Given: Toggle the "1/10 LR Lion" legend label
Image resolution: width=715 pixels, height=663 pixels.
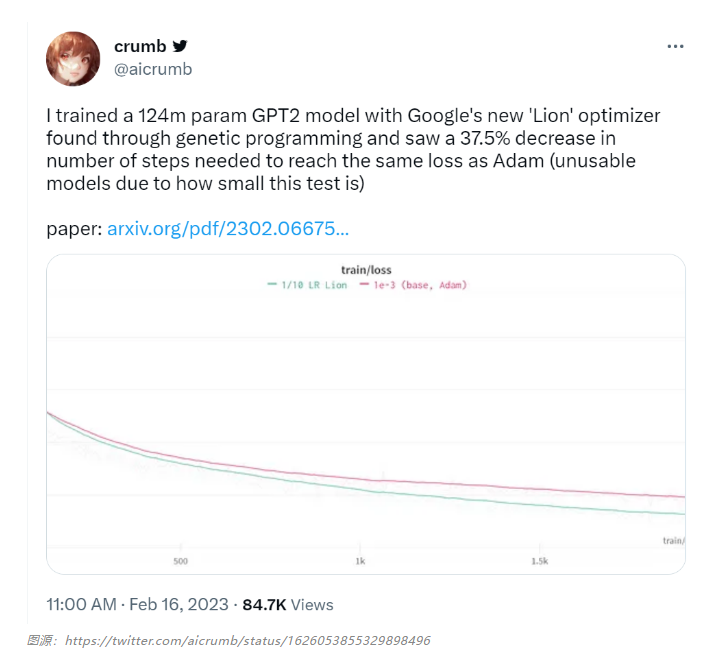Looking at the screenshot, I should click(314, 285).
